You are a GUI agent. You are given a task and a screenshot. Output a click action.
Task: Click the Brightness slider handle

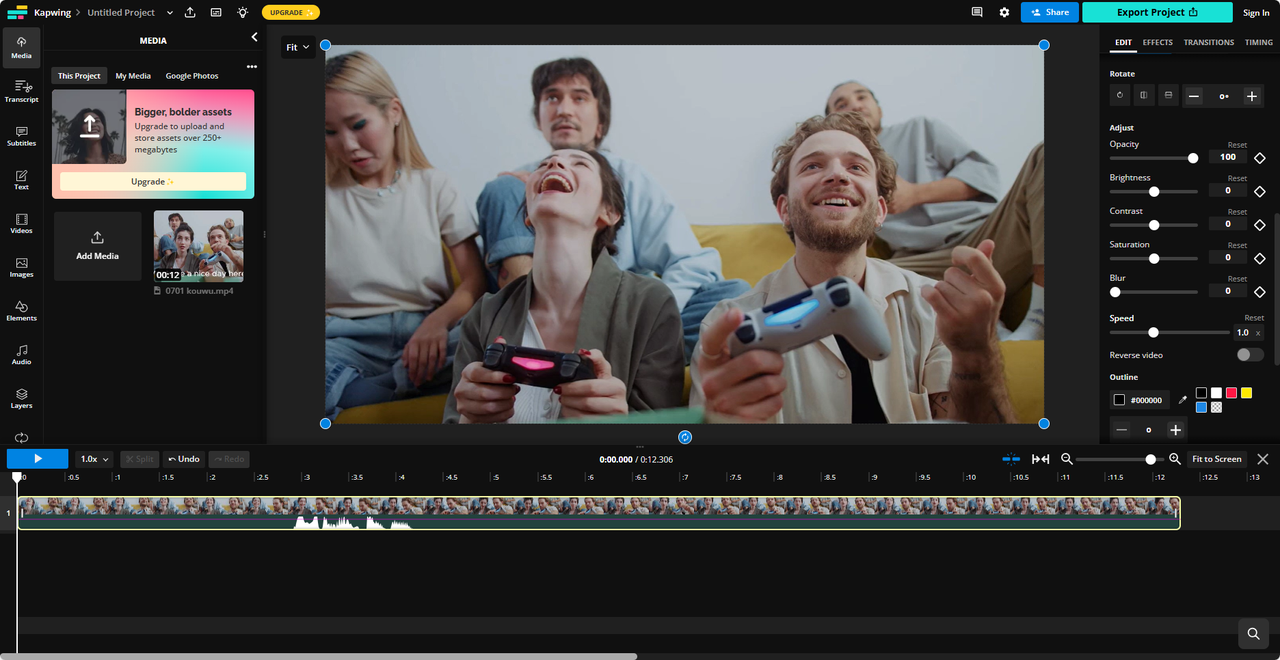click(1154, 192)
